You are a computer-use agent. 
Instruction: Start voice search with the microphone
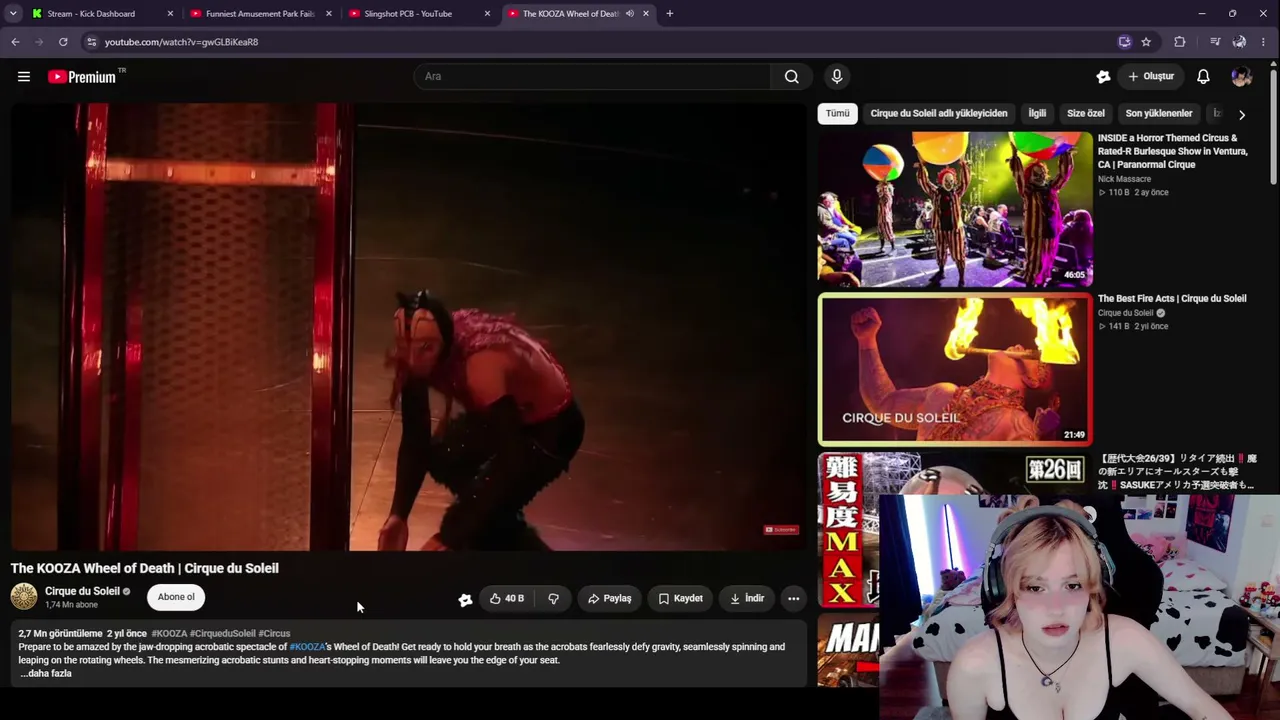(x=837, y=76)
